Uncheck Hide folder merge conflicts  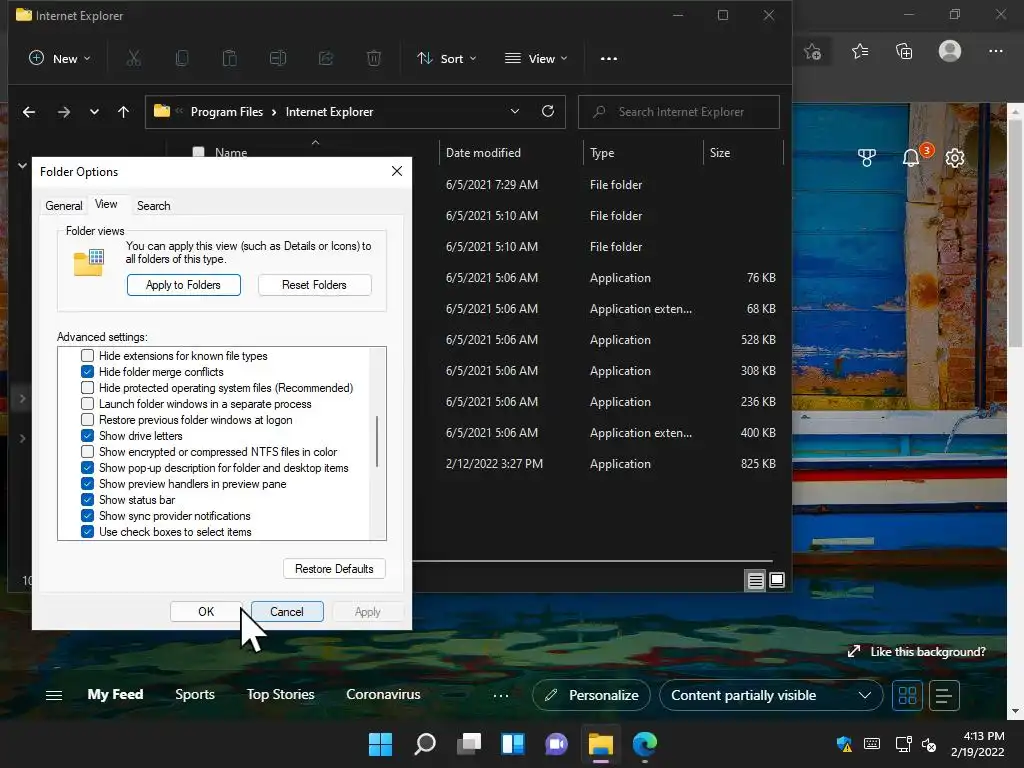coord(88,372)
